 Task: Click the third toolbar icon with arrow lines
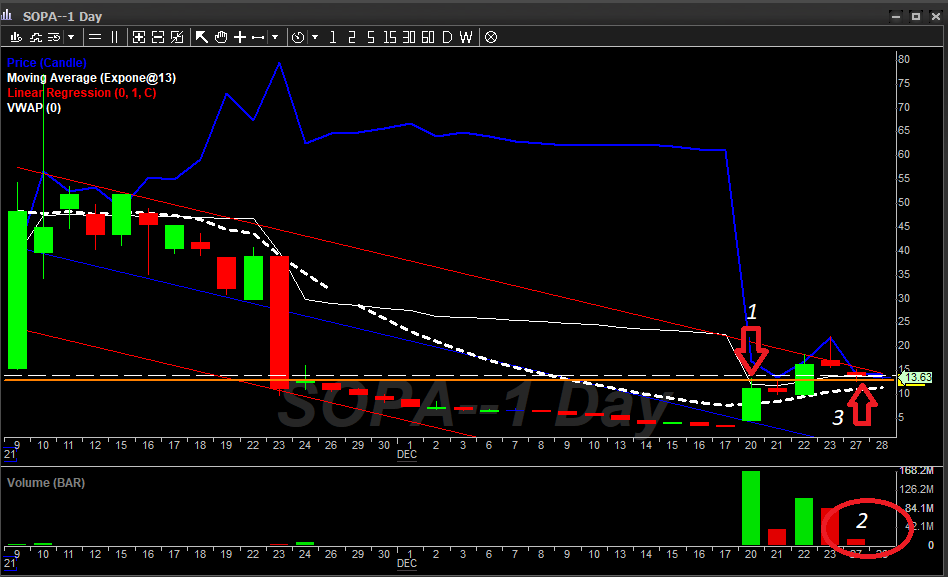[54, 37]
